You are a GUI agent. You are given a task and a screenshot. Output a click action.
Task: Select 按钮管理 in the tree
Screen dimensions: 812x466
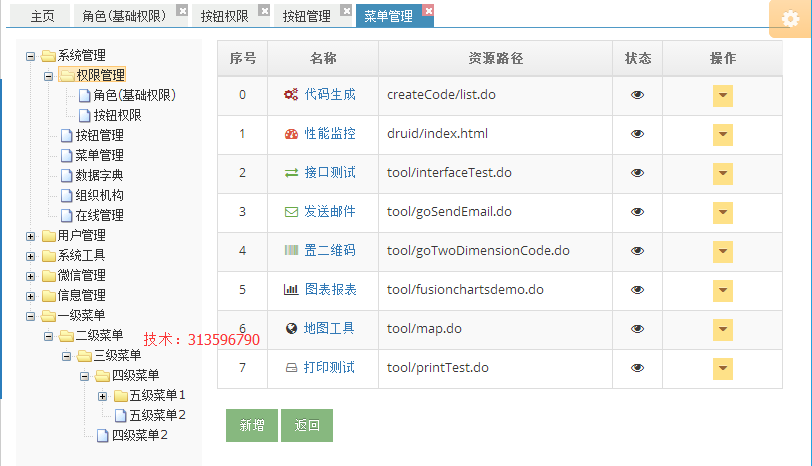[x=99, y=135]
